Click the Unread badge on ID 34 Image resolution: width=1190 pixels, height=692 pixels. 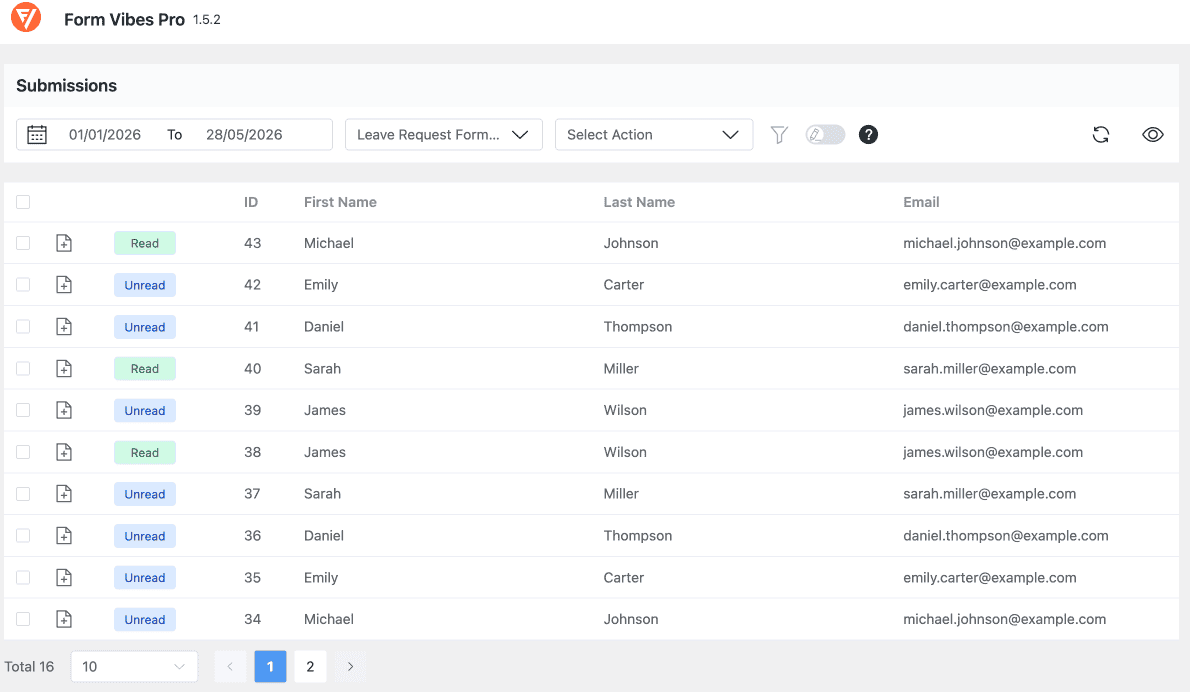tap(145, 619)
